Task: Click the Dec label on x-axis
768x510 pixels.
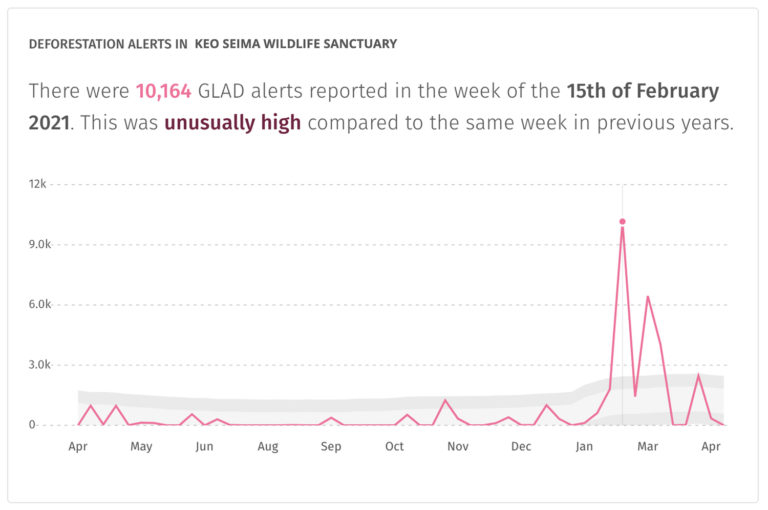Action: click(x=521, y=447)
